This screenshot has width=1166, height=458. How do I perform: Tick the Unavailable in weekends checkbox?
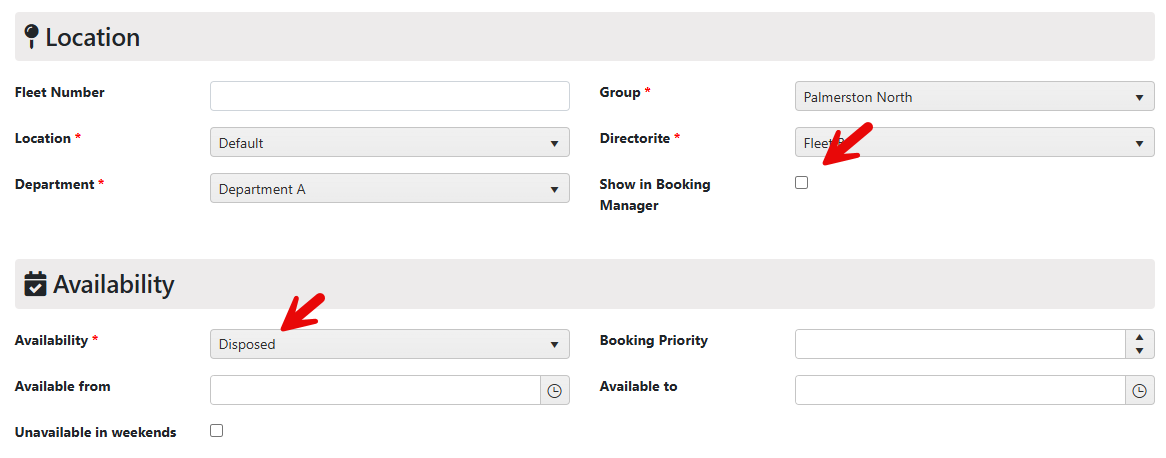[216, 430]
